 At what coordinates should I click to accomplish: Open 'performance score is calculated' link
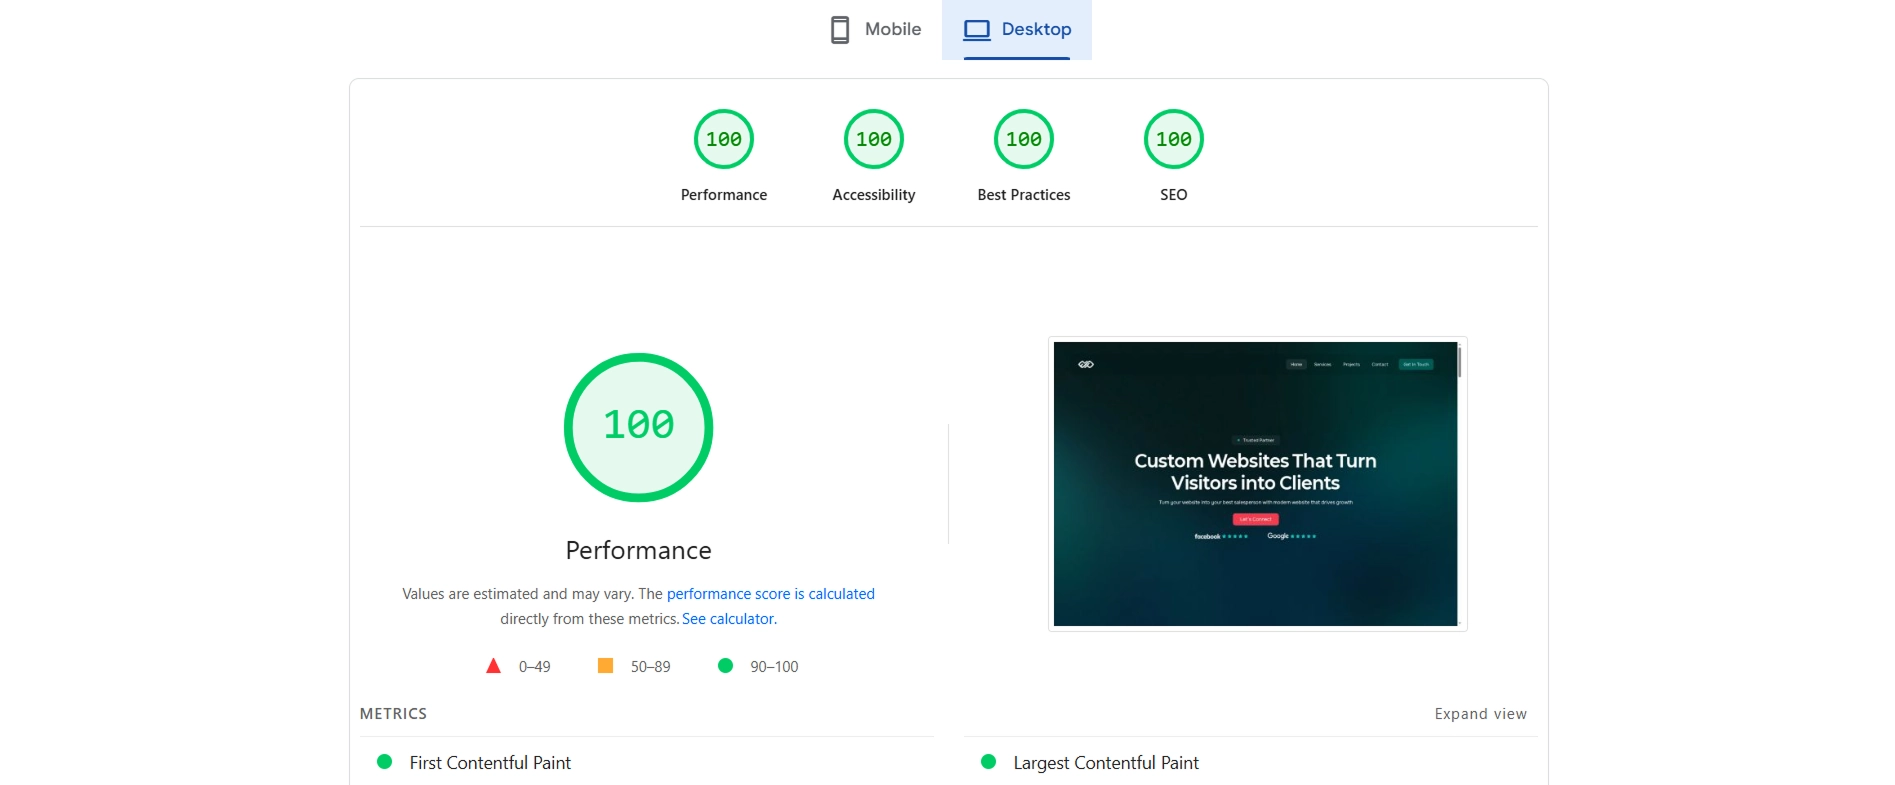(771, 594)
